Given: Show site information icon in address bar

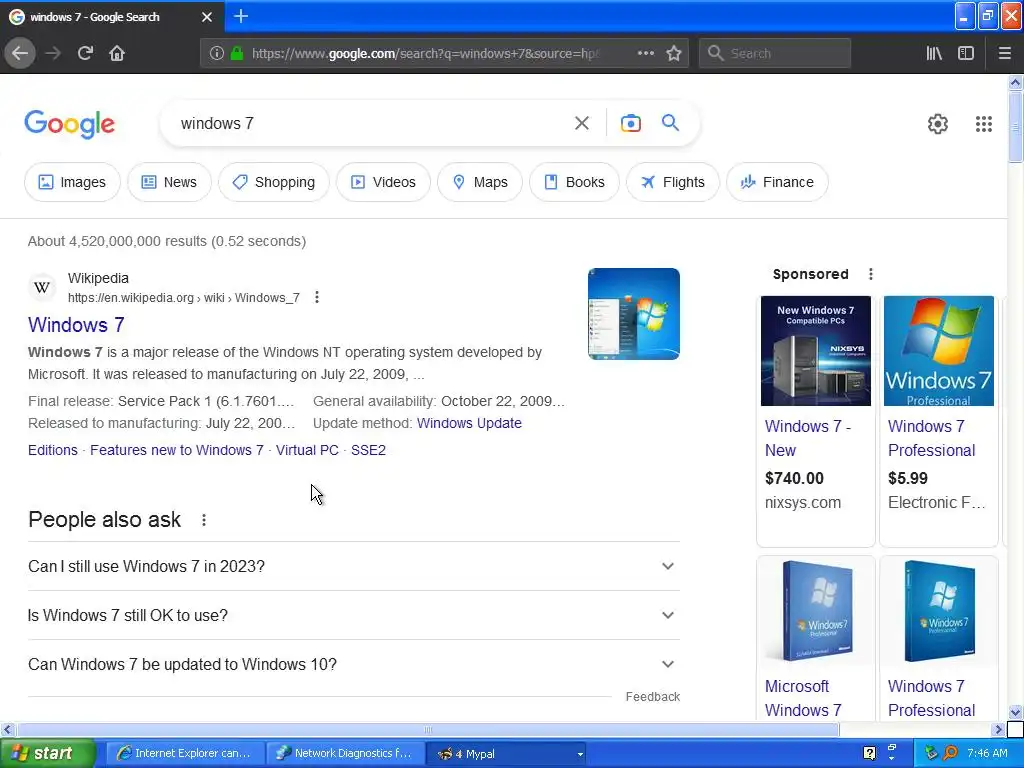Looking at the screenshot, I should (217, 54).
